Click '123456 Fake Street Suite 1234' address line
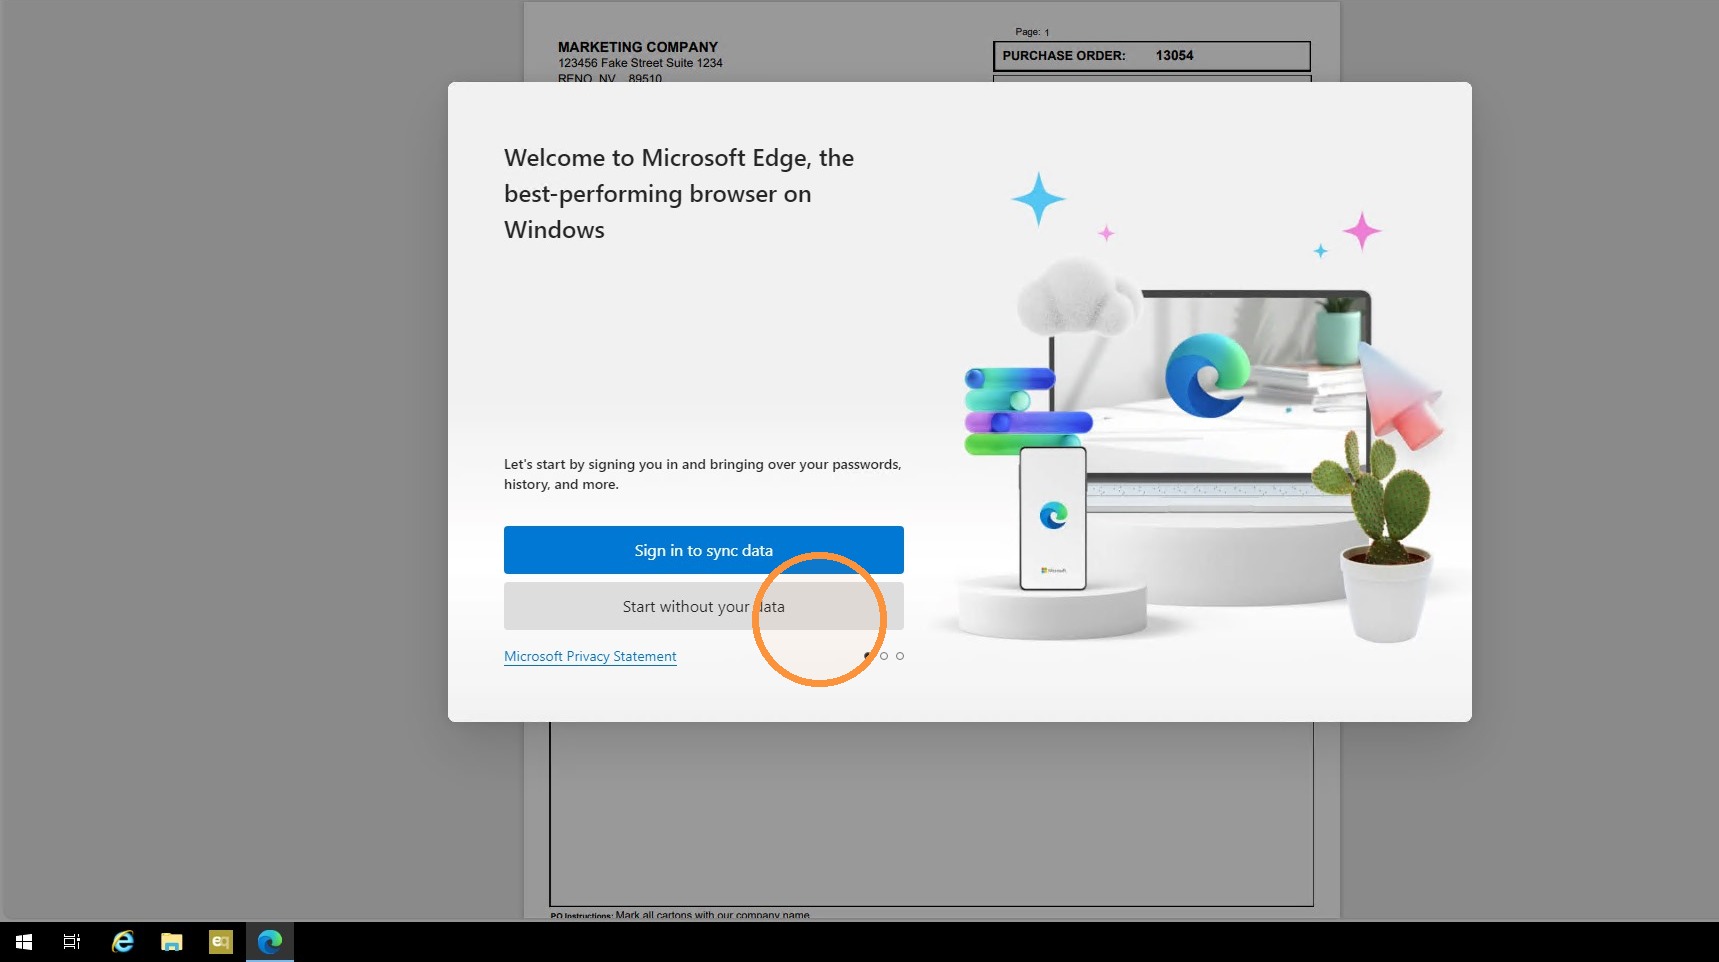The height and width of the screenshot is (962, 1719). pyautogui.click(x=640, y=63)
